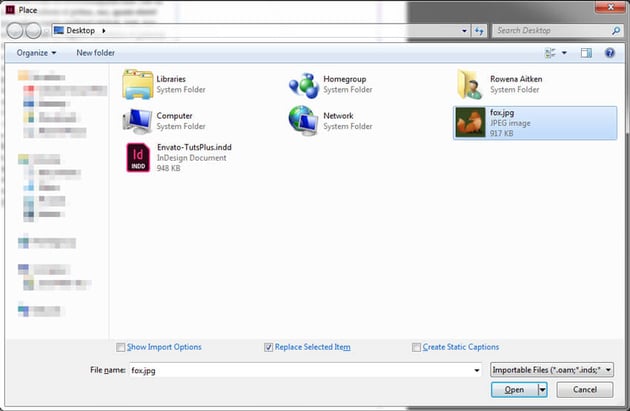Image resolution: width=630 pixels, height=411 pixels.
Task: Select the Envato-TutsPlus.indd file name
Action: [194, 147]
